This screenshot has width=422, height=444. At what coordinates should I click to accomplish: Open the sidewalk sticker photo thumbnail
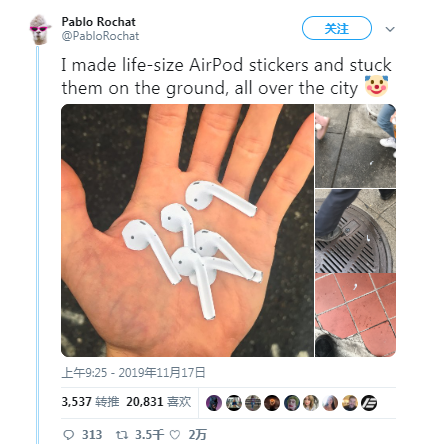355,146
